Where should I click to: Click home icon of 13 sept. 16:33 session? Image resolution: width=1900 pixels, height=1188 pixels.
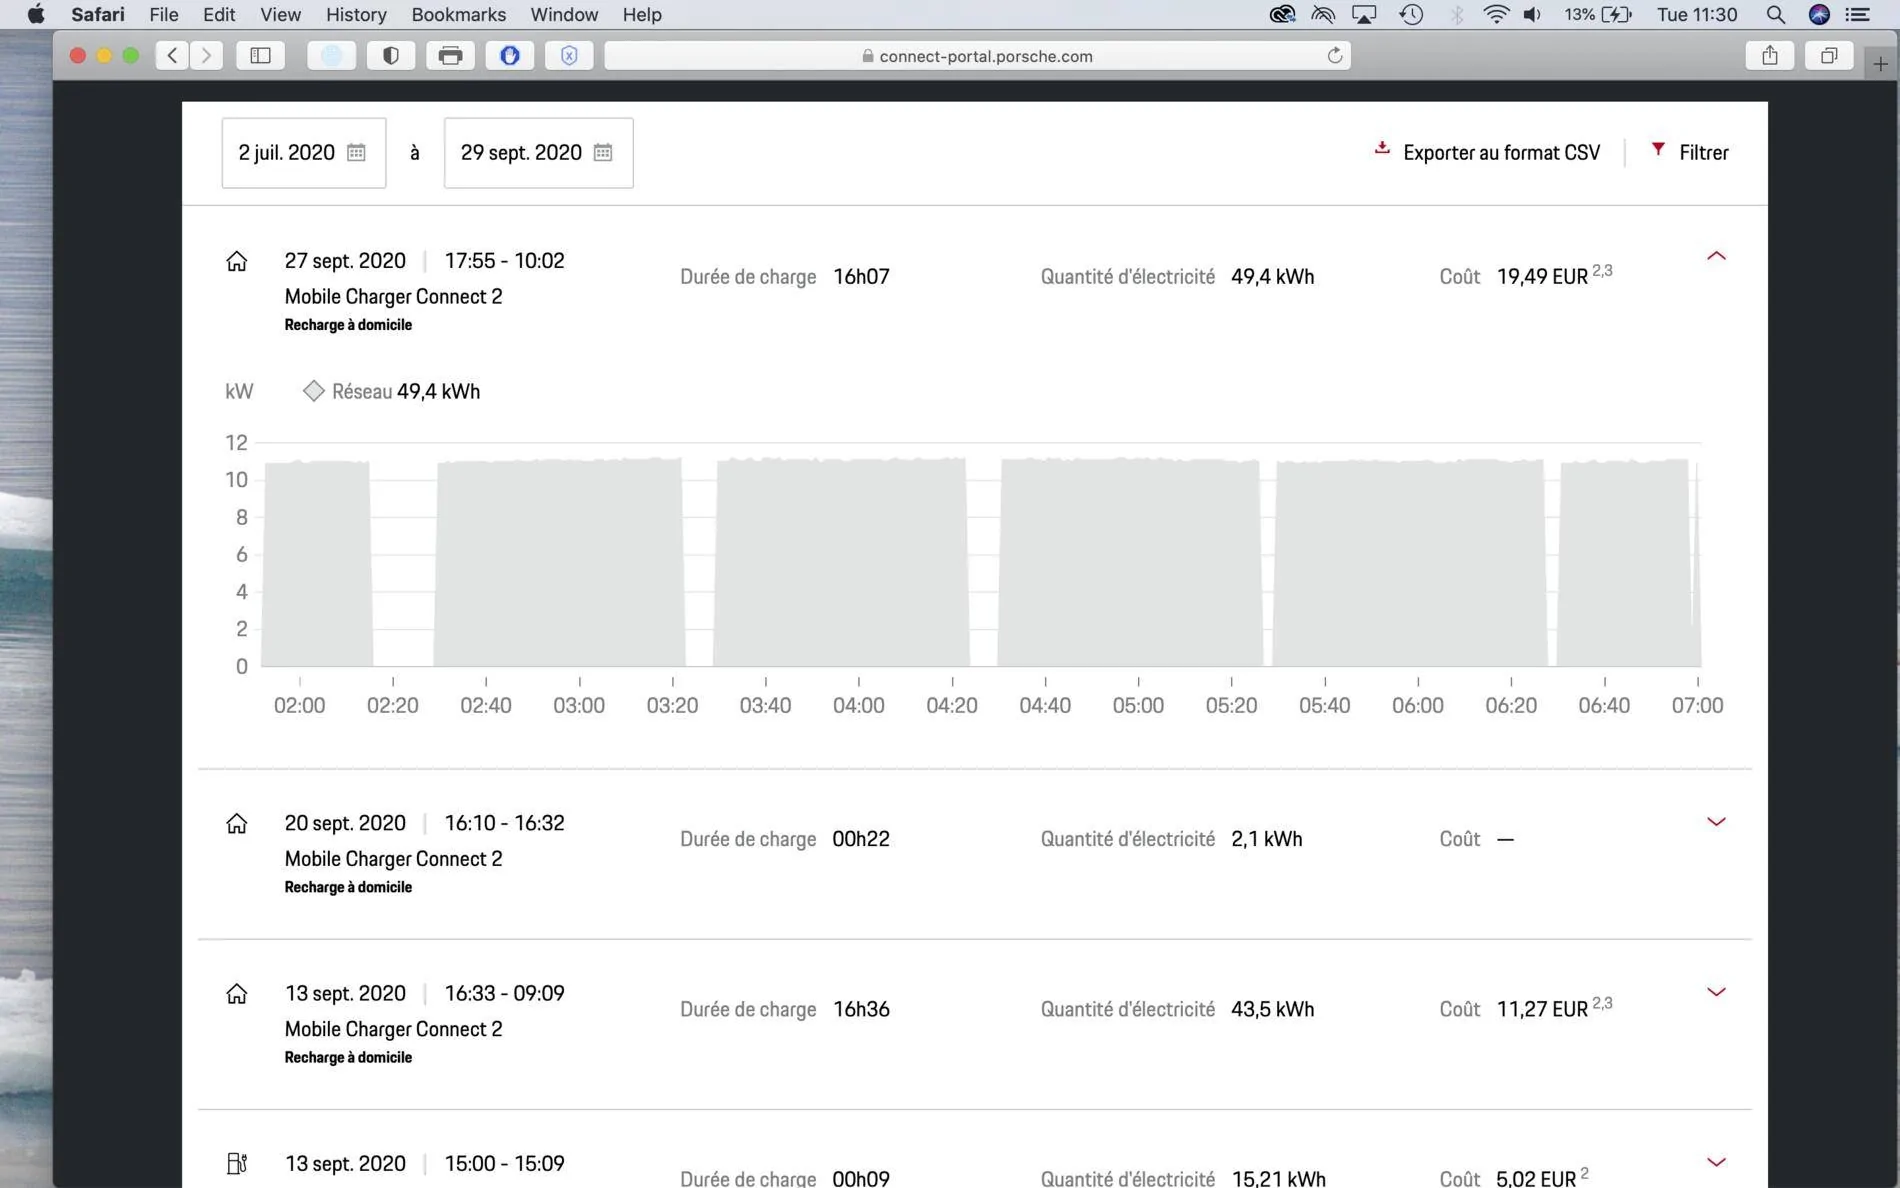click(237, 993)
